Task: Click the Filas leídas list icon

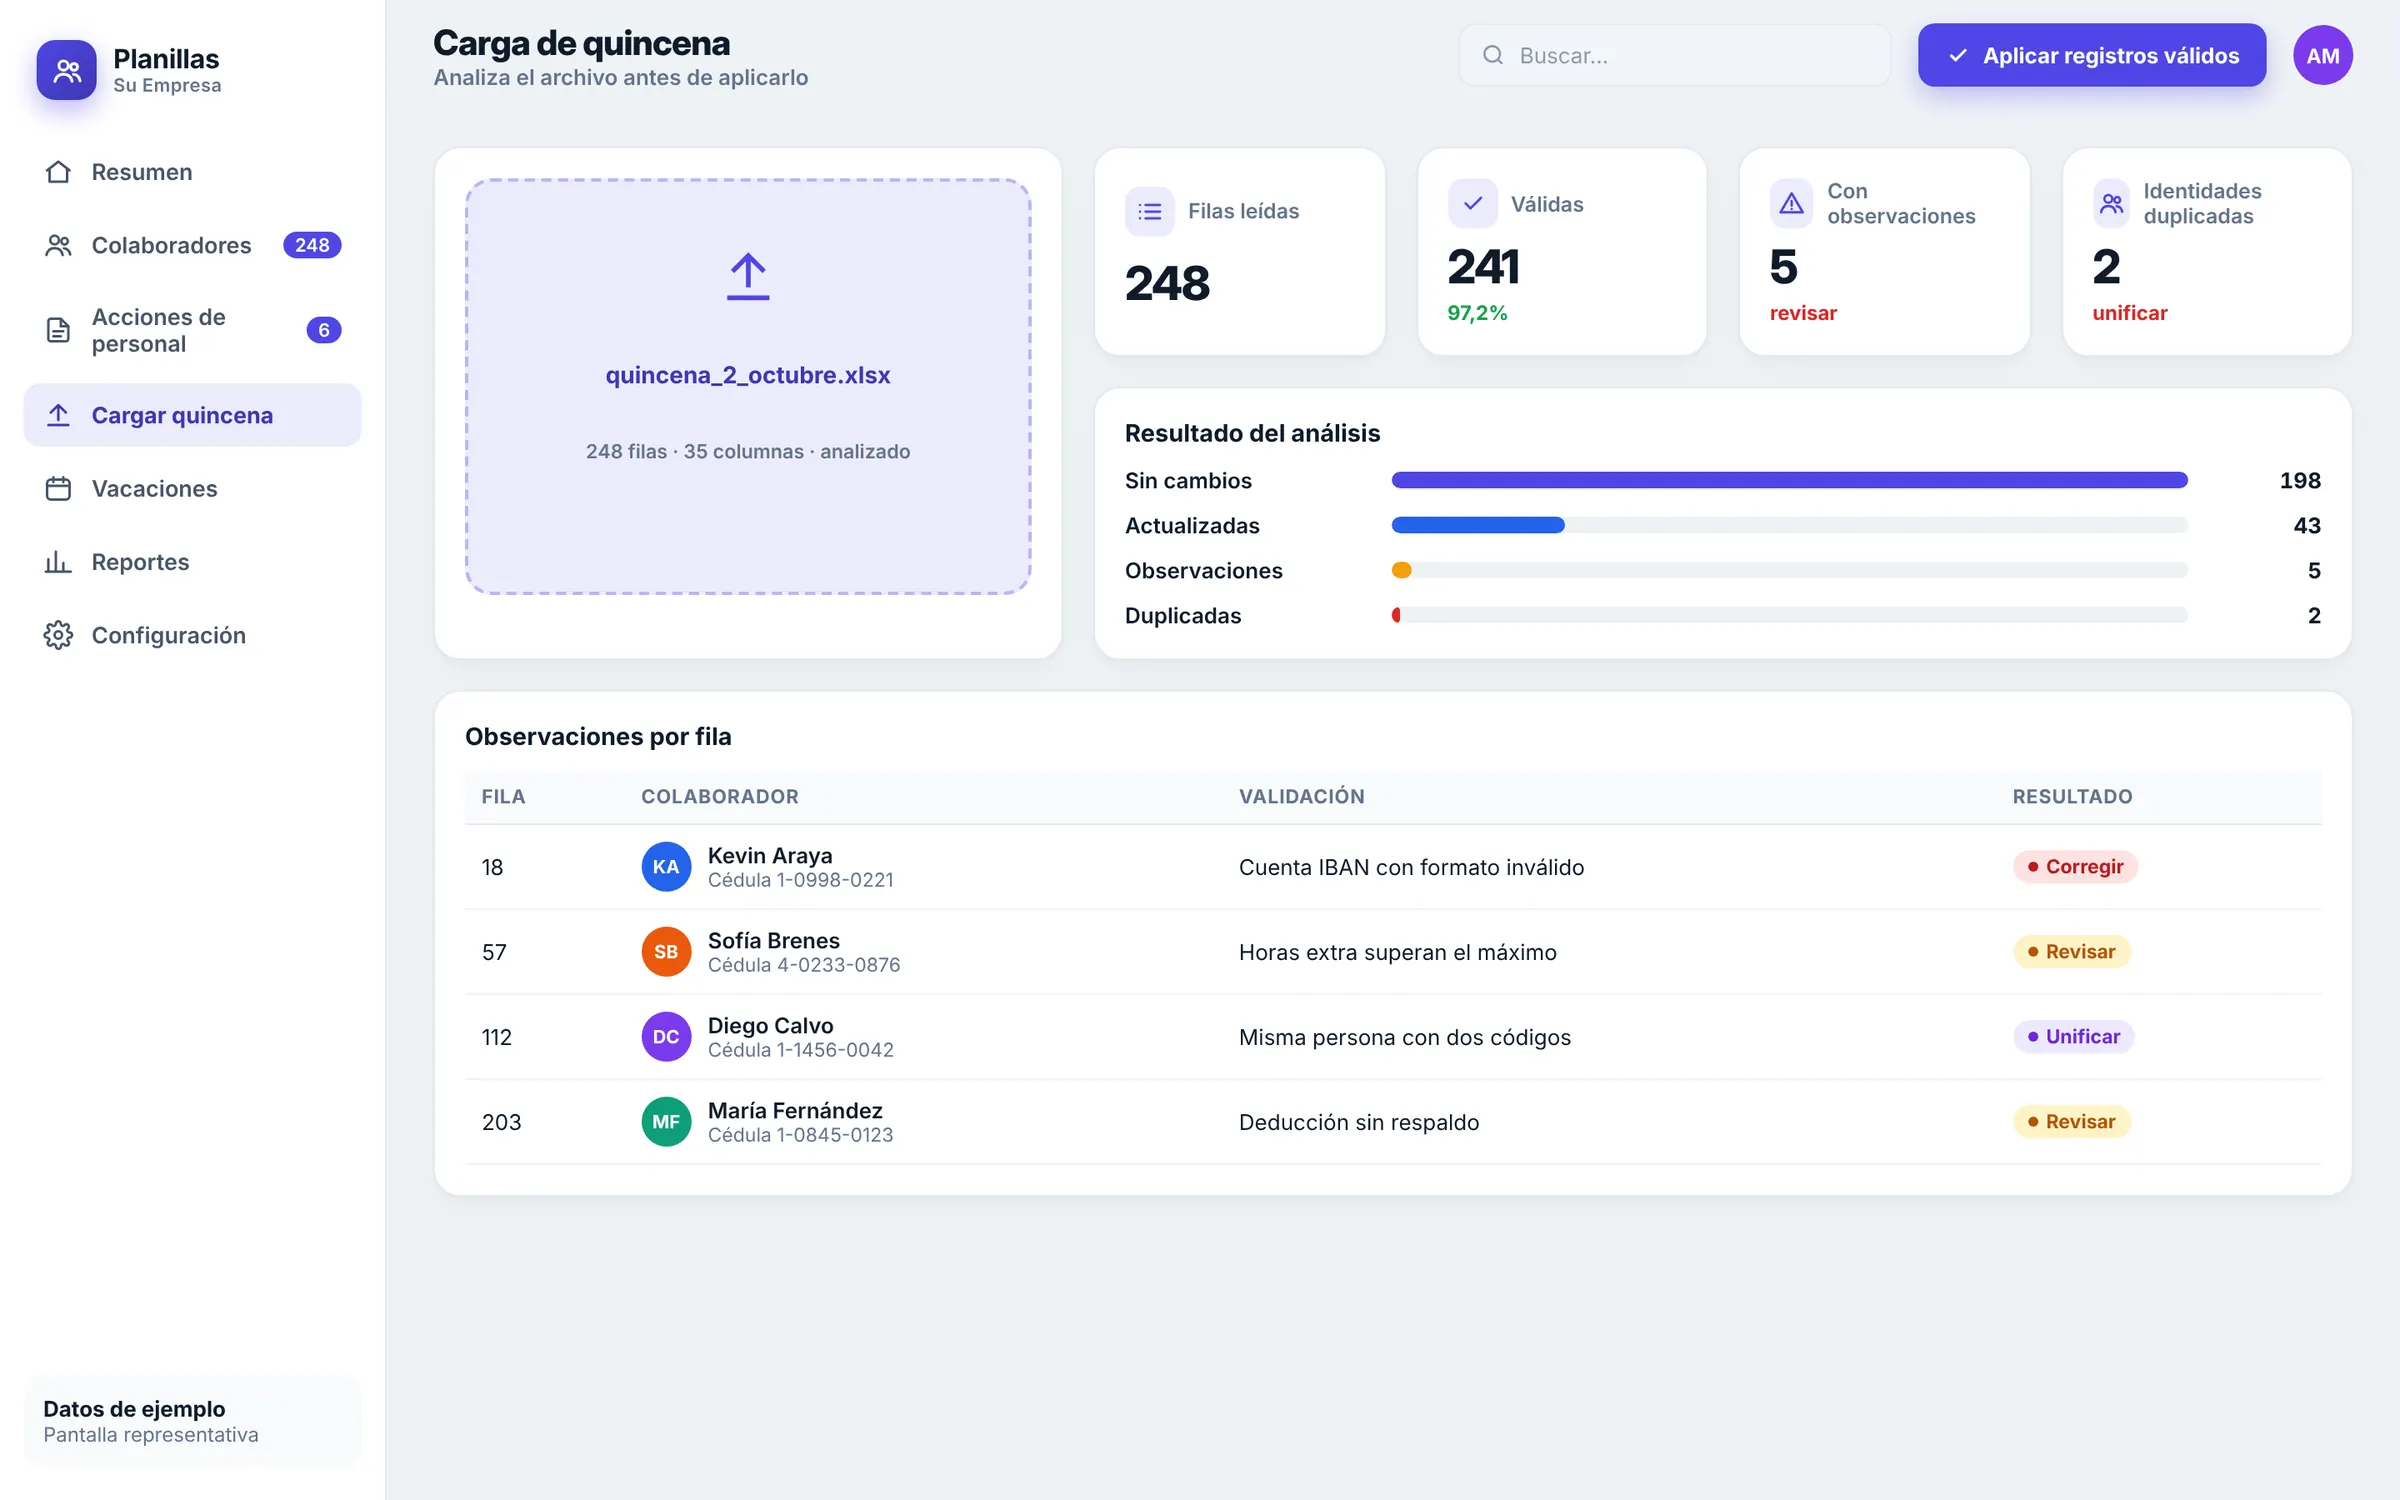Action: [1149, 211]
